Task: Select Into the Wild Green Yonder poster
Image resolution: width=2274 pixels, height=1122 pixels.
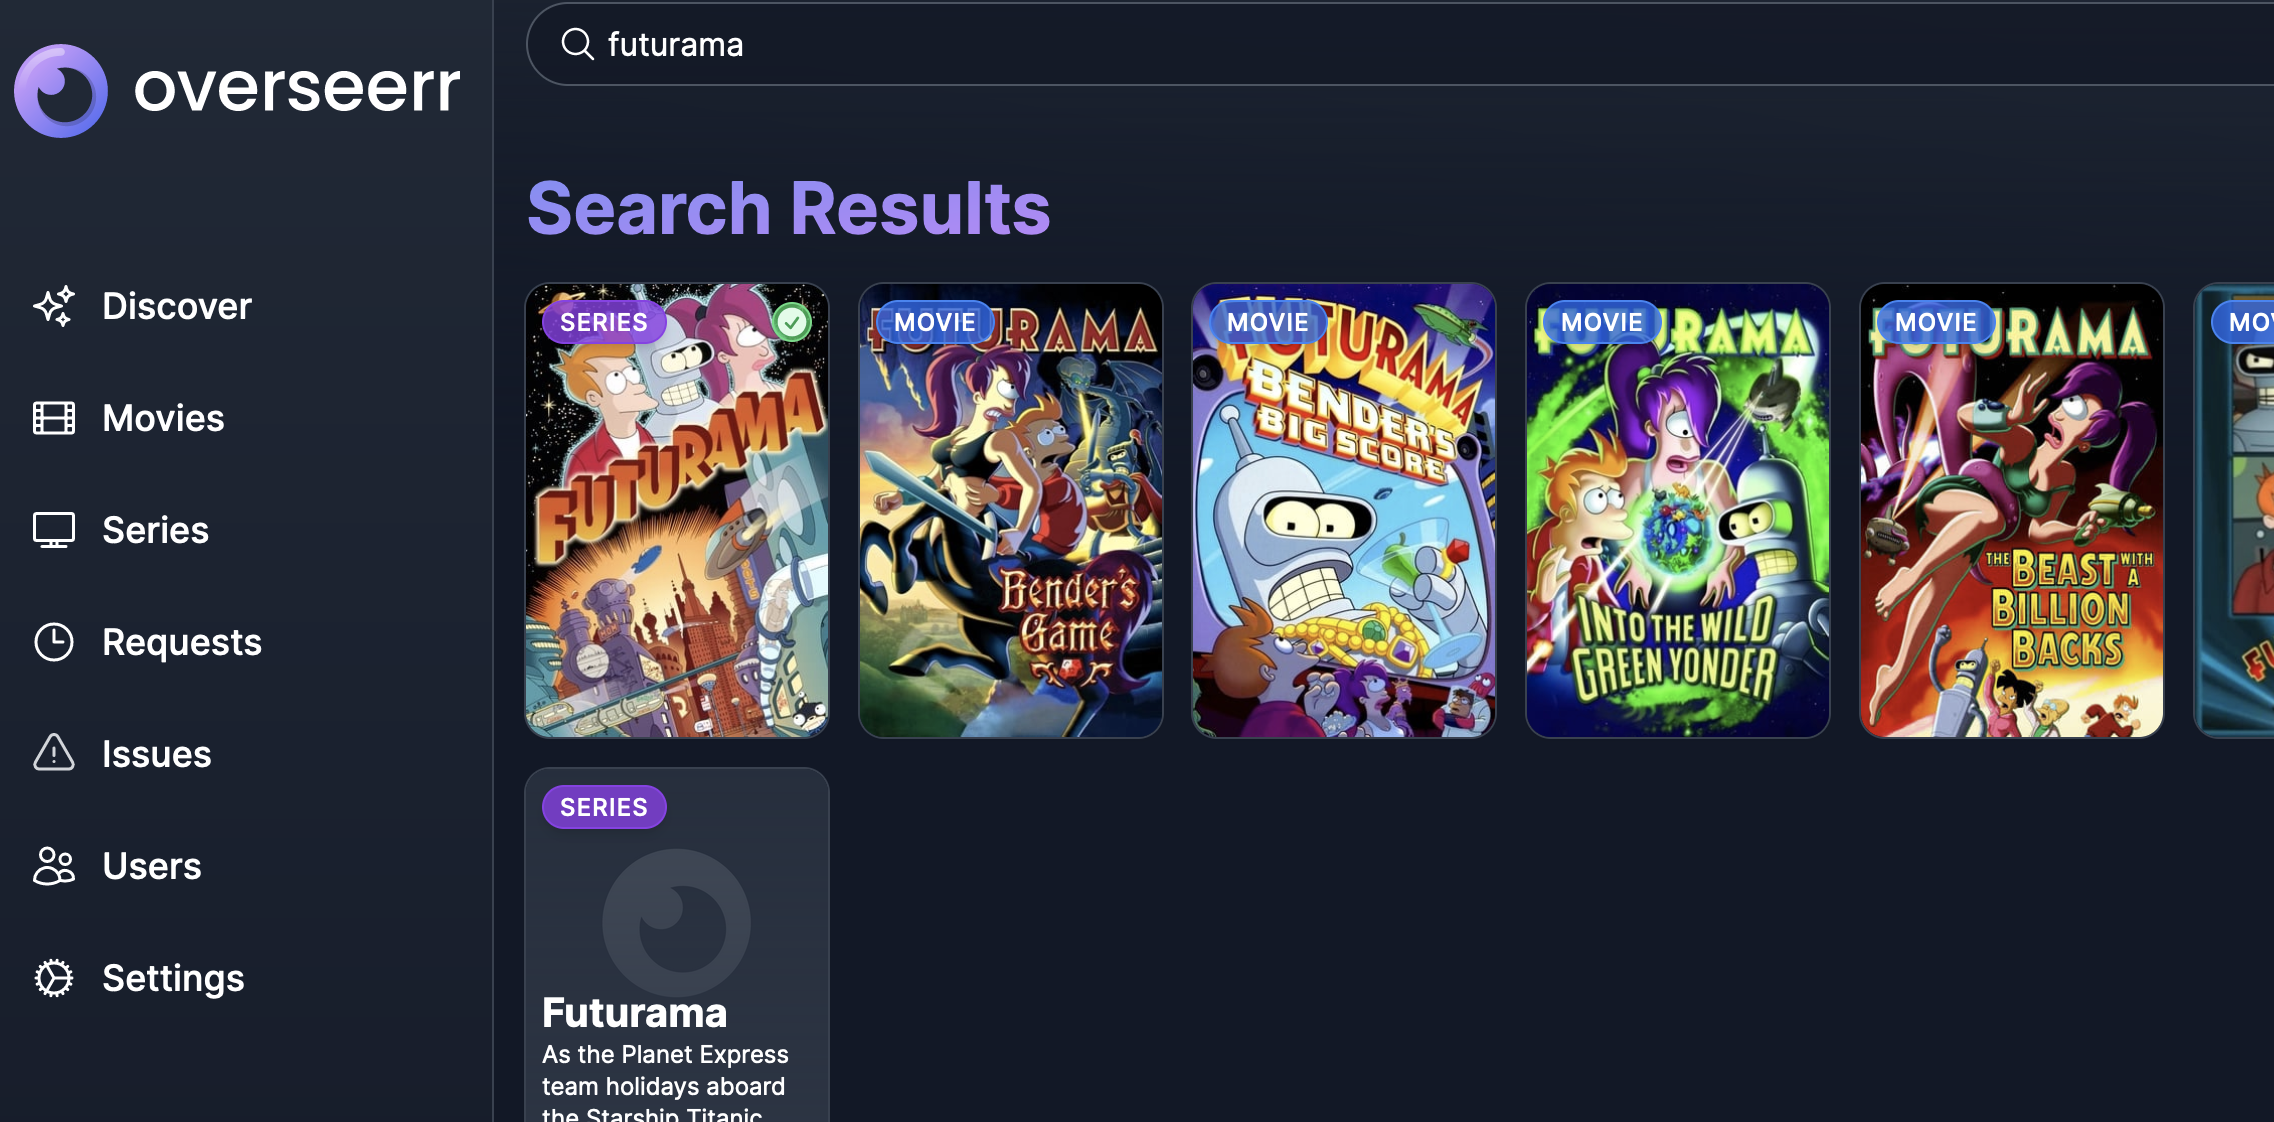Action: pyautogui.click(x=1678, y=511)
